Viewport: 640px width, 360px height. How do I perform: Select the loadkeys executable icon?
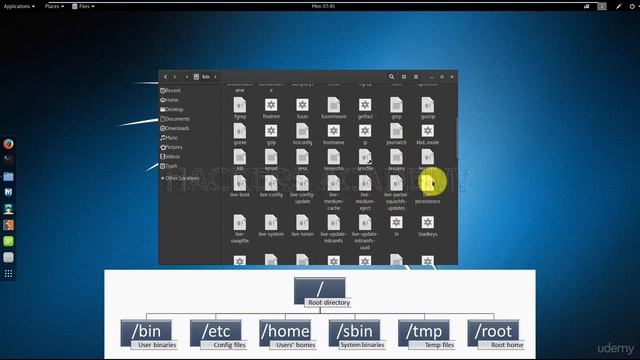coord(428,222)
